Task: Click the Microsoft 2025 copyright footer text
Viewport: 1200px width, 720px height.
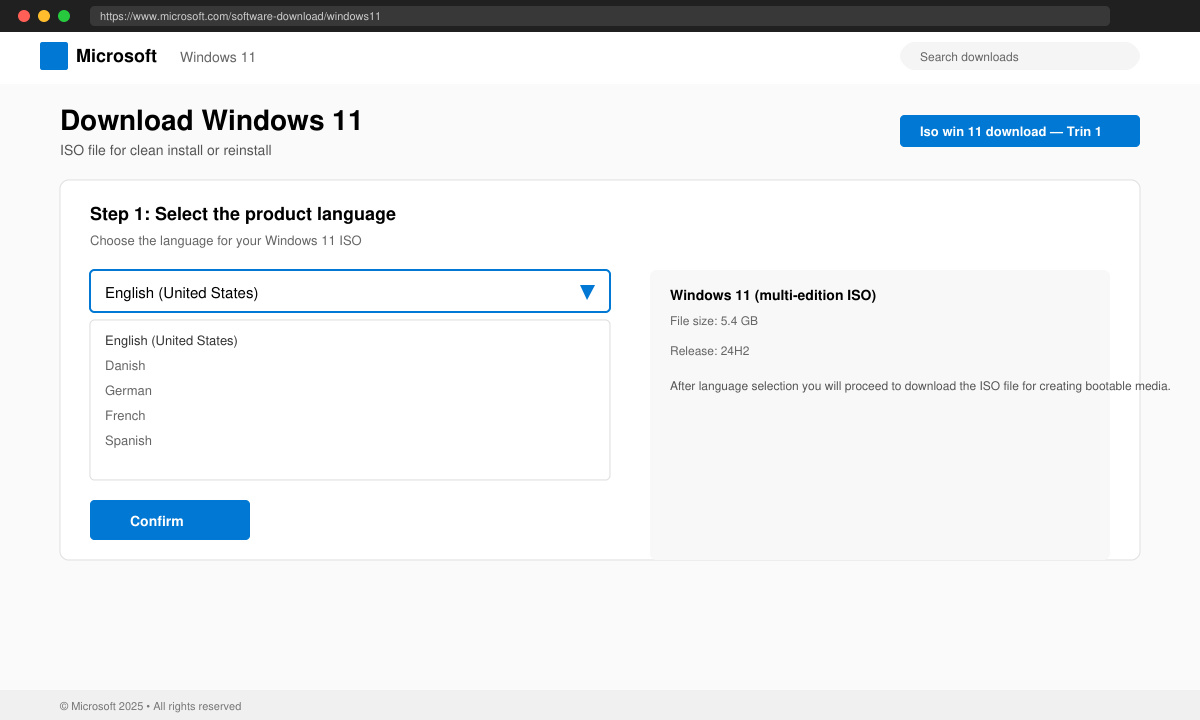Action: coord(150,706)
